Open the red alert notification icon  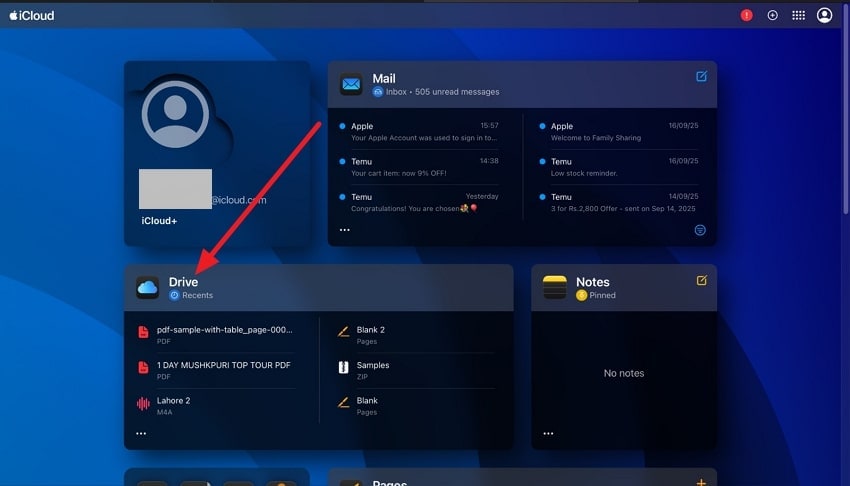(x=746, y=15)
